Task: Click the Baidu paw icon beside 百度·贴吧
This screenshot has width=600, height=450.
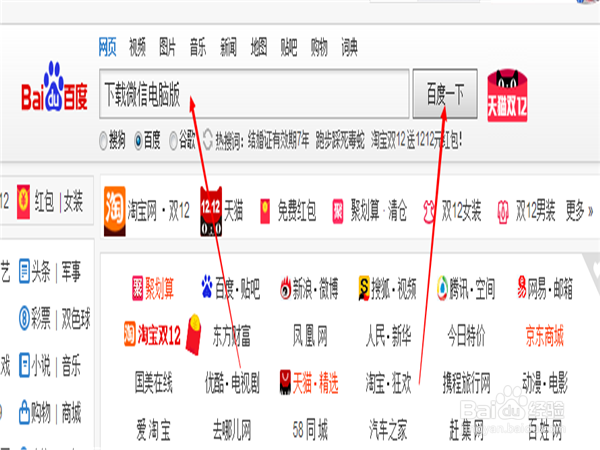Action: [207, 286]
